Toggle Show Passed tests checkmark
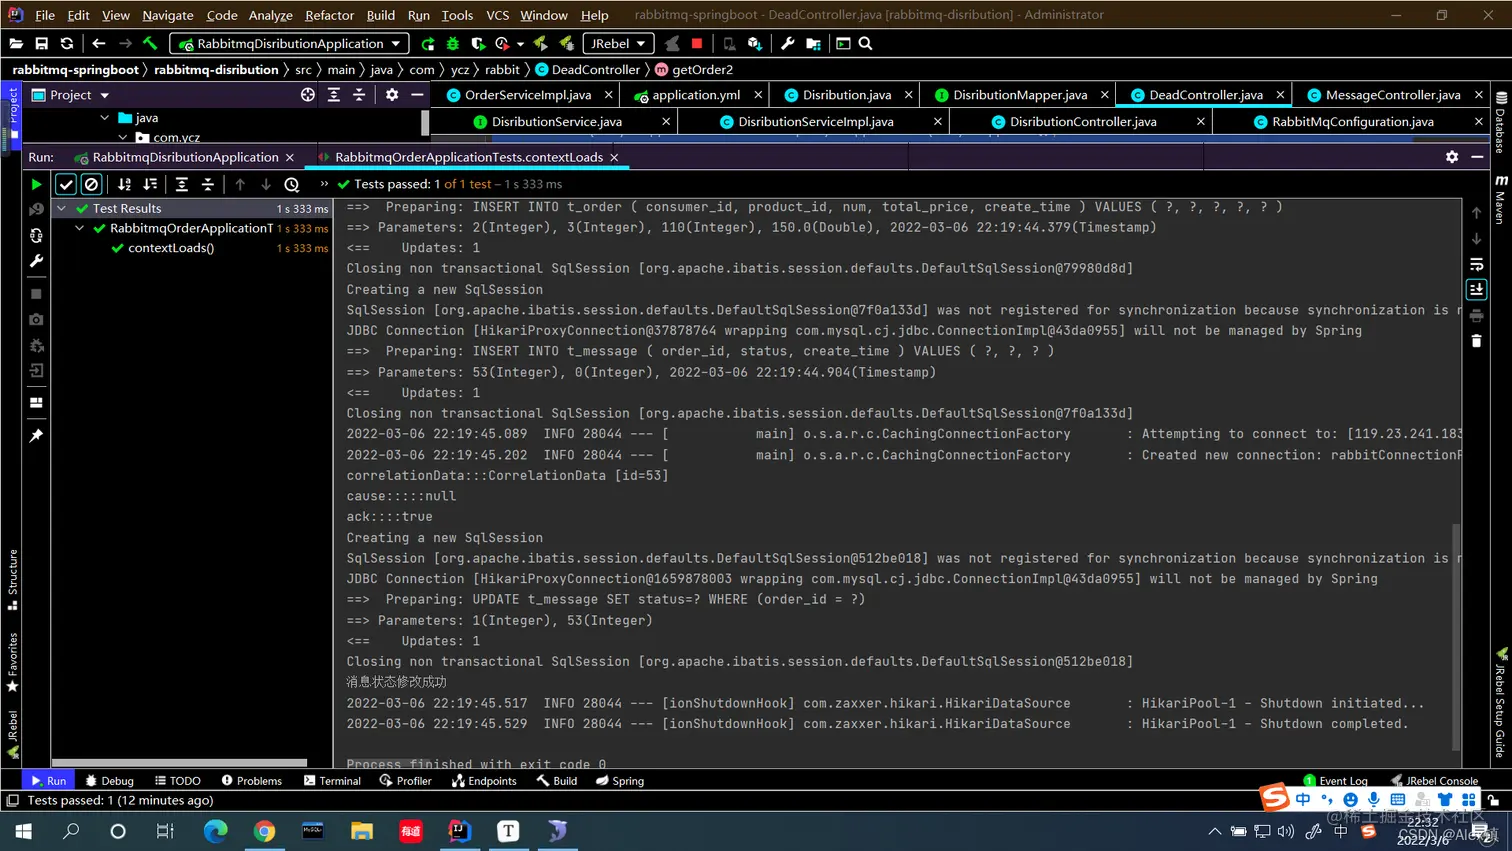This screenshot has width=1512, height=851. [x=66, y=184]
